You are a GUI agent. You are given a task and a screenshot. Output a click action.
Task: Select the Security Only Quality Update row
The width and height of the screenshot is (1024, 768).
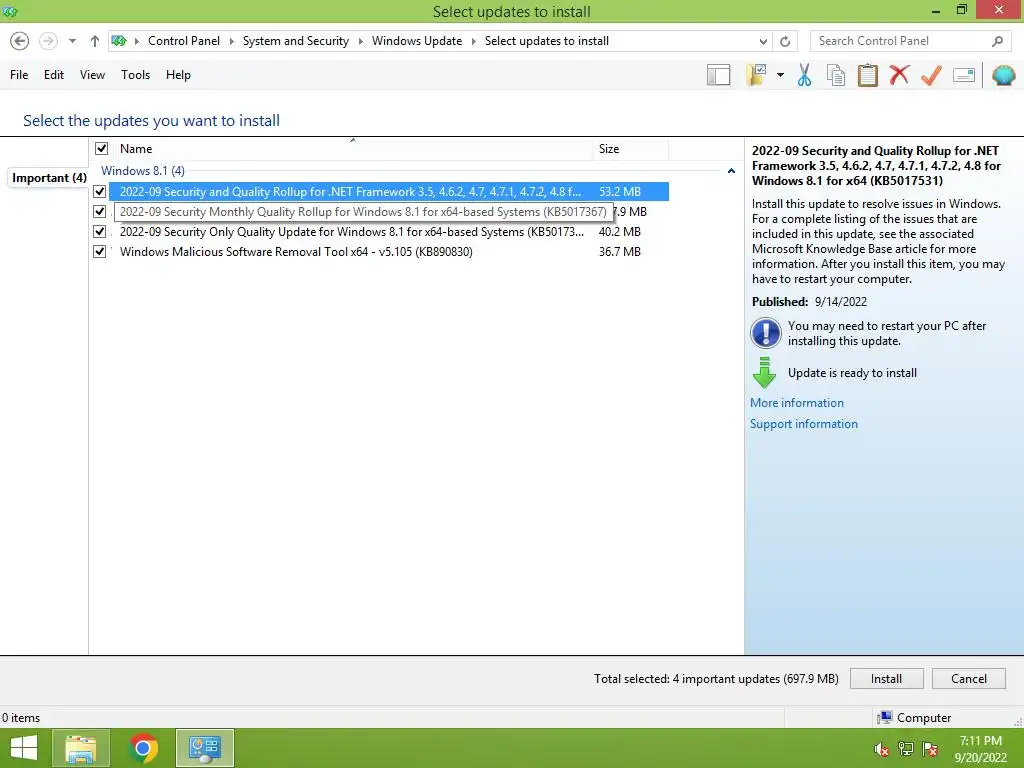click(389, 232)
